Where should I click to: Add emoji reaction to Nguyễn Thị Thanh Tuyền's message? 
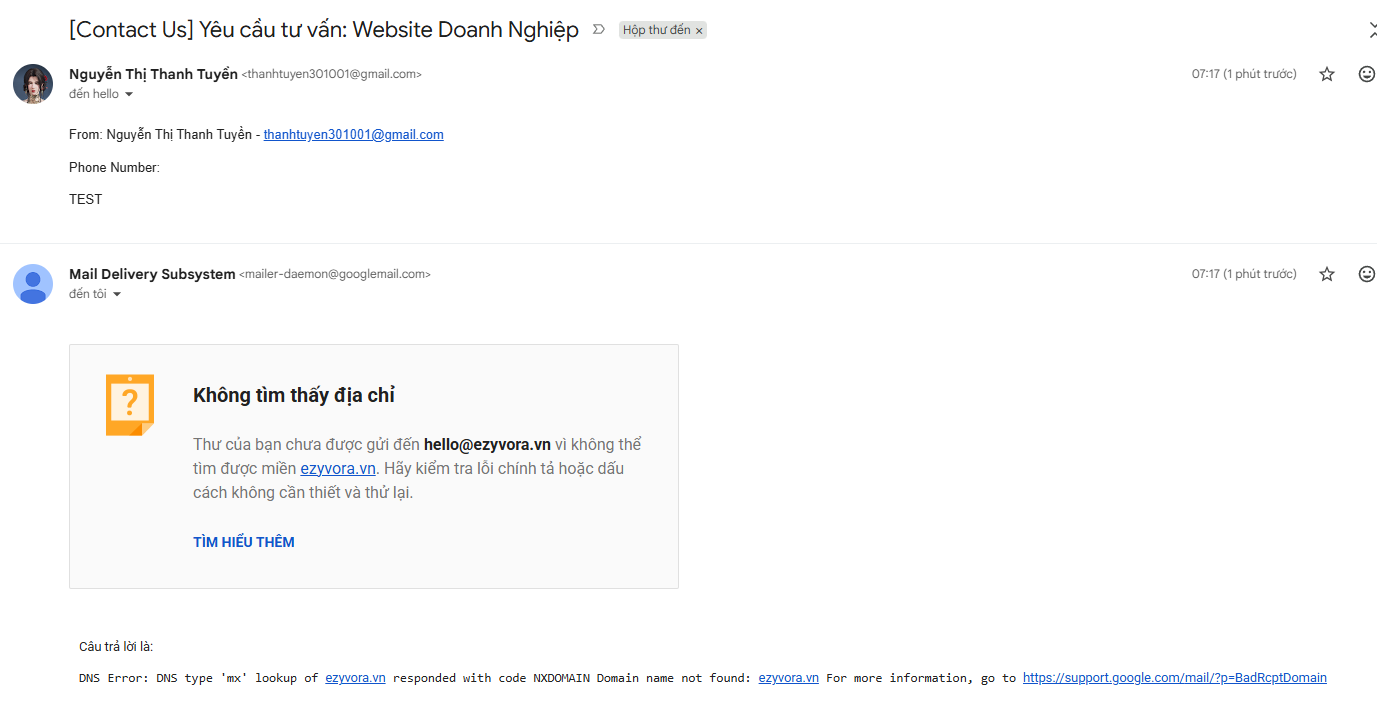pos(1367,74)
